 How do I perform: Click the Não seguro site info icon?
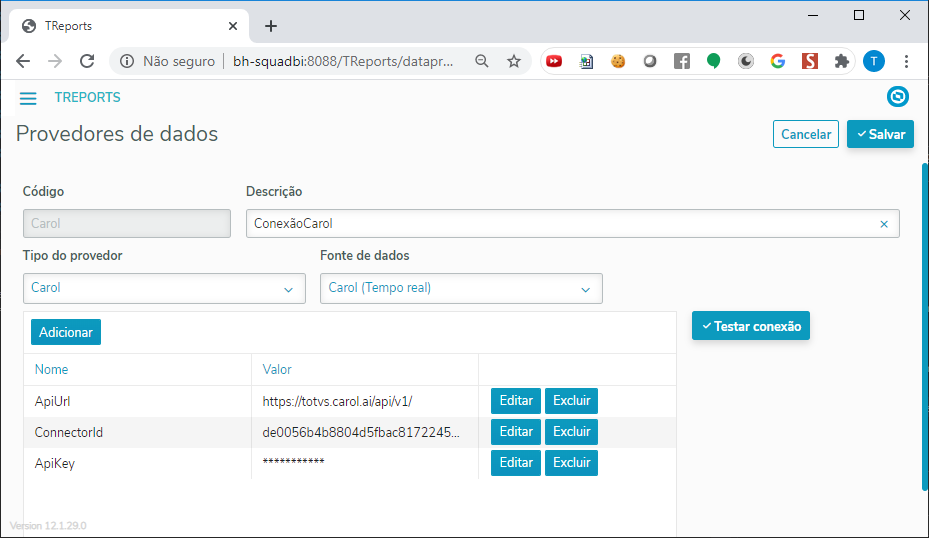click(x=127, y=61)
